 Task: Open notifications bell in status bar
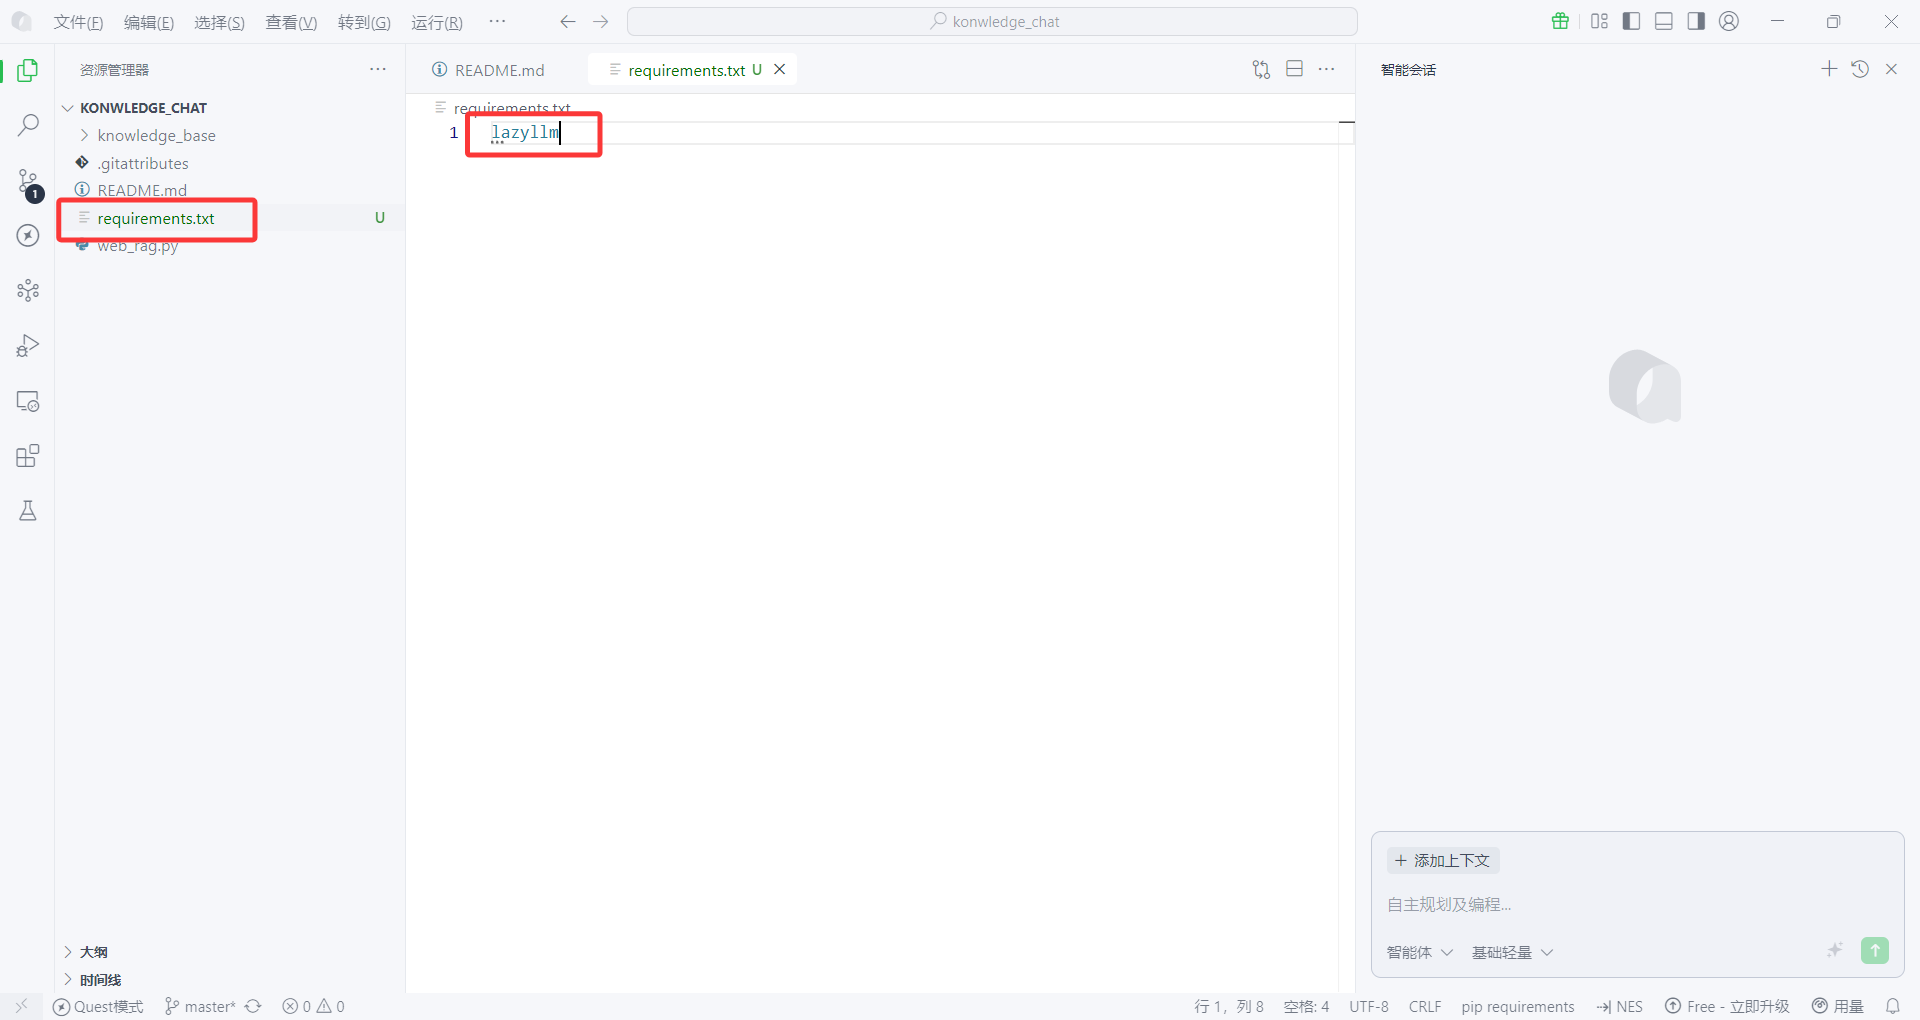[1892, 1006]
